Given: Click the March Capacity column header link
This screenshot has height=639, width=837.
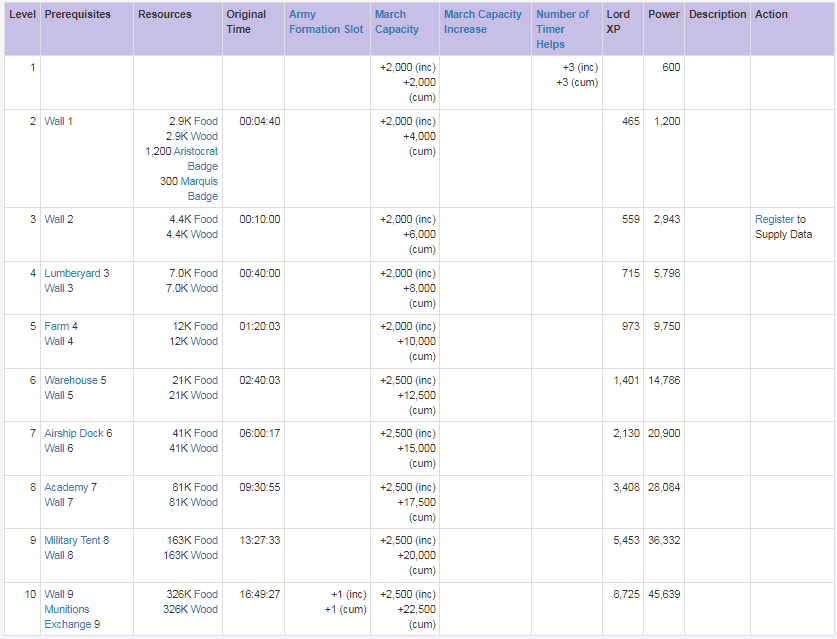Looking at the screenshot, I should (396, 22).
